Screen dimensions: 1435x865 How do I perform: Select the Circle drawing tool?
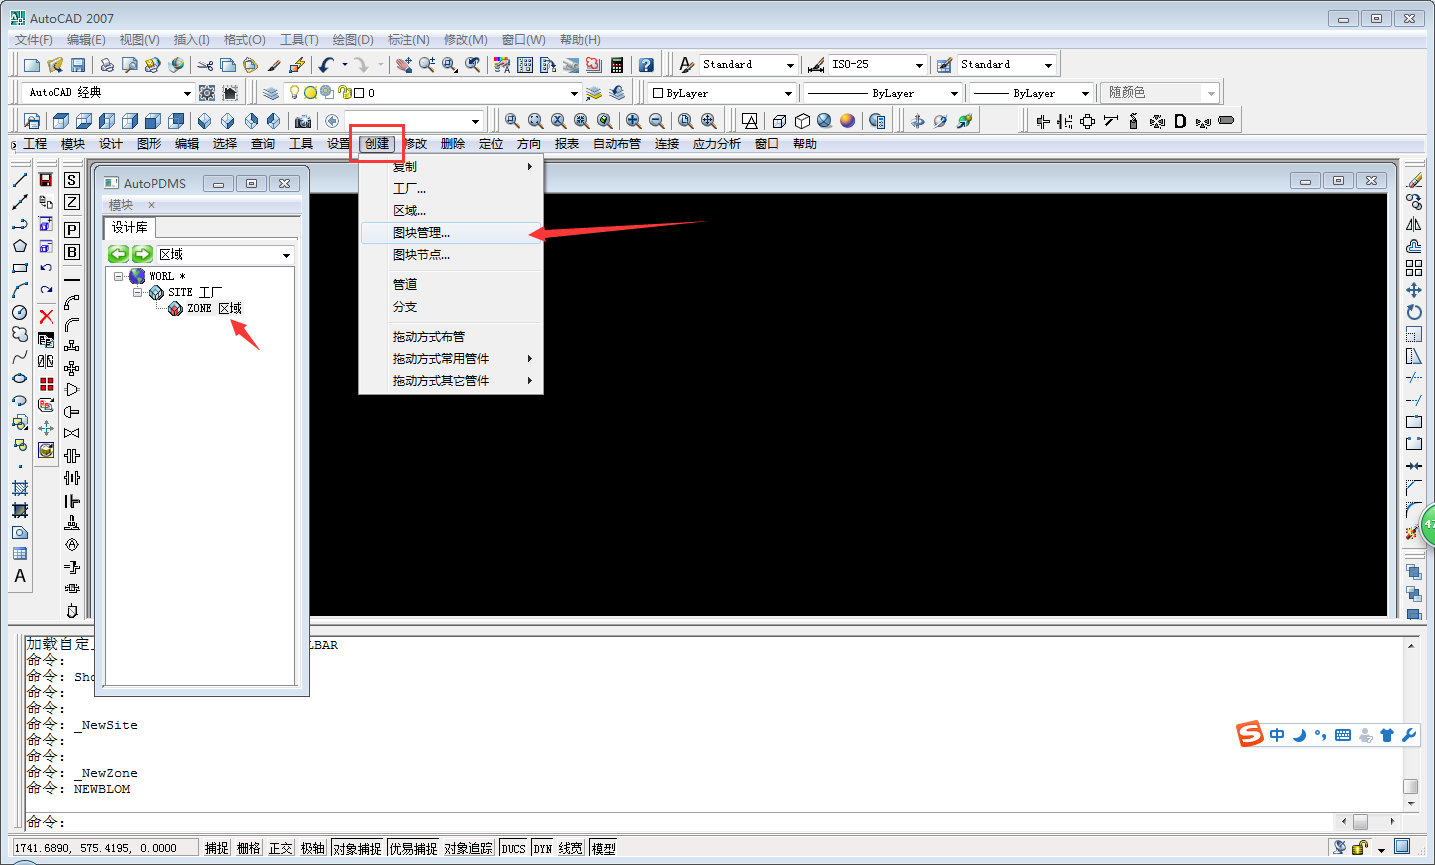19,312
